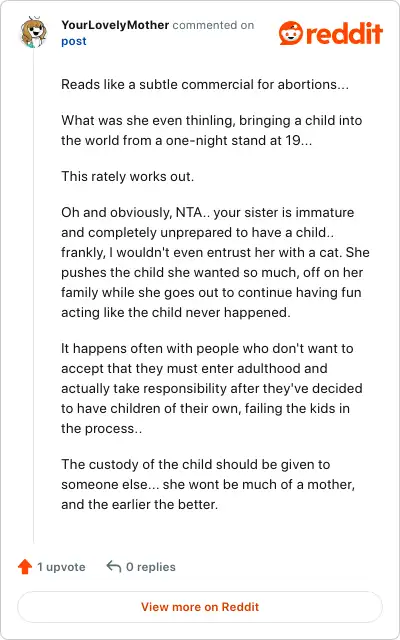Click the "This rately works out." line

(128, 176)
